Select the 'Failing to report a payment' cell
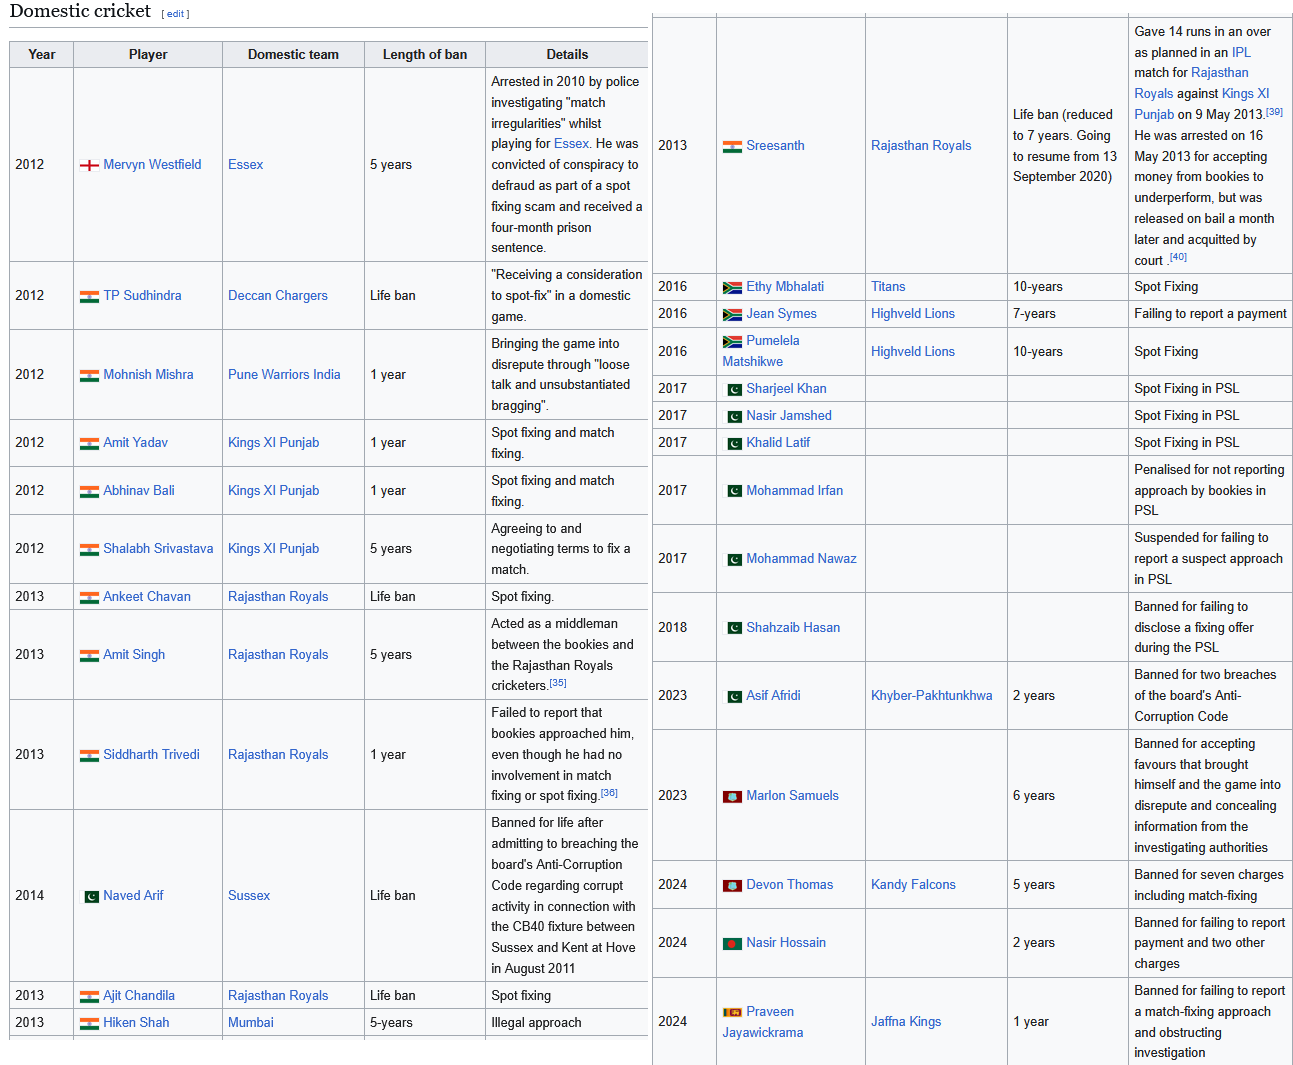 (1210, 314)
